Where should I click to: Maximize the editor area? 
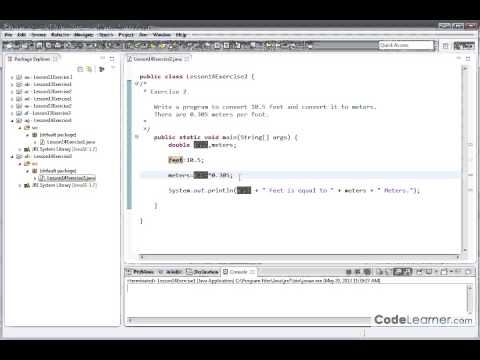pos(468,59)
